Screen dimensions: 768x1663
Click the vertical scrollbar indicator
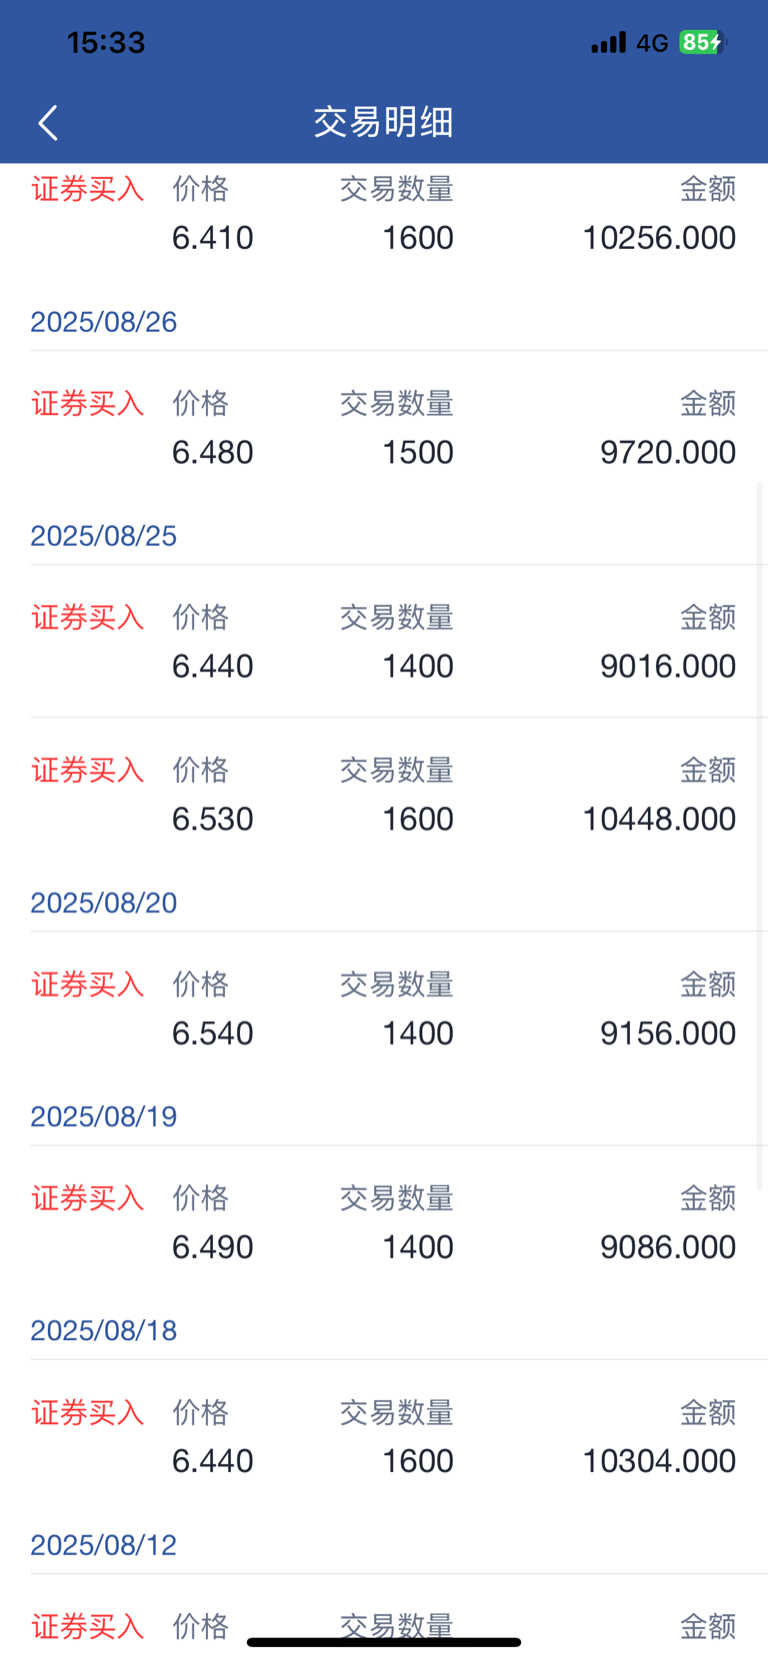[x=760, y=836]
